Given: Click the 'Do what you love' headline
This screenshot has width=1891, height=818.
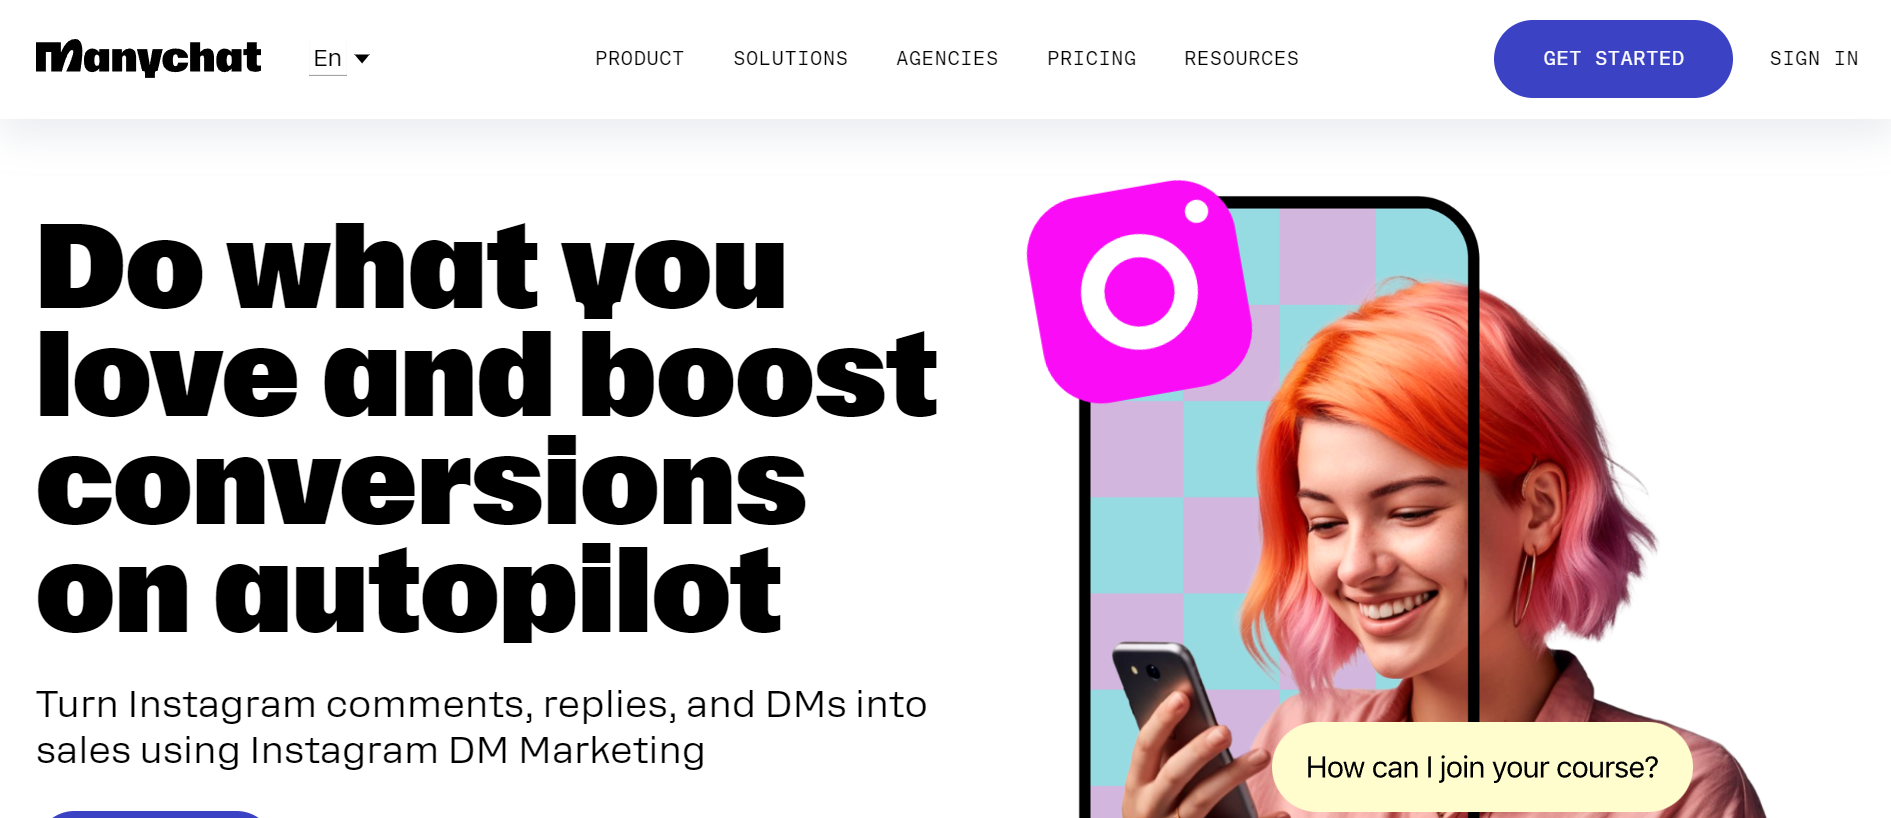Looking at the screenshot, I should (x=487, y=430).
